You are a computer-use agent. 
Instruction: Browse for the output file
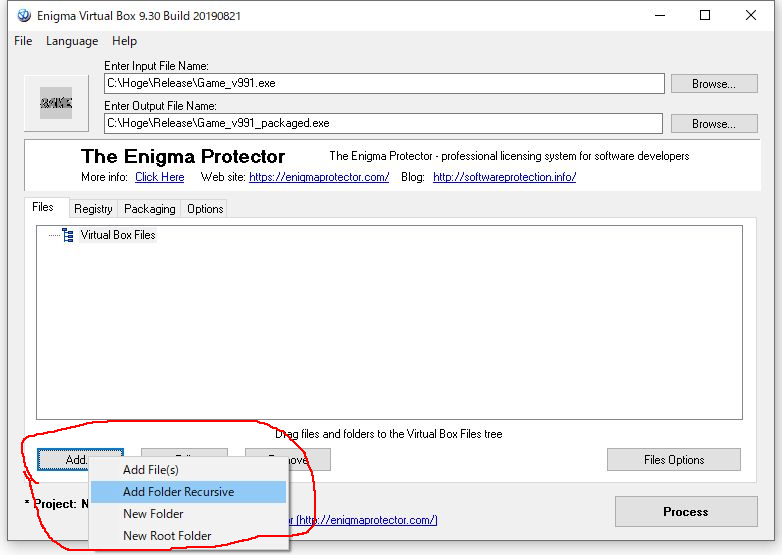click(x=714, y=124)
